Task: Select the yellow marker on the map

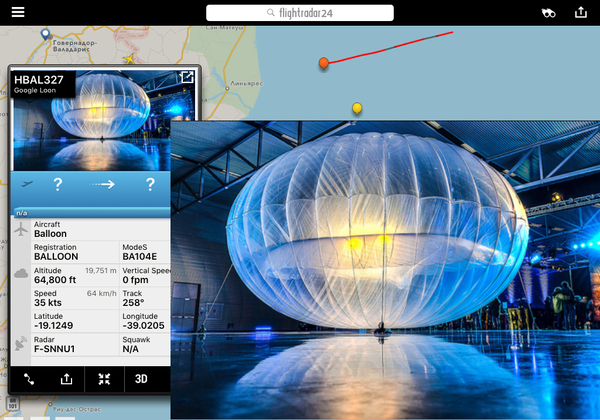Action: click(357, 108)
